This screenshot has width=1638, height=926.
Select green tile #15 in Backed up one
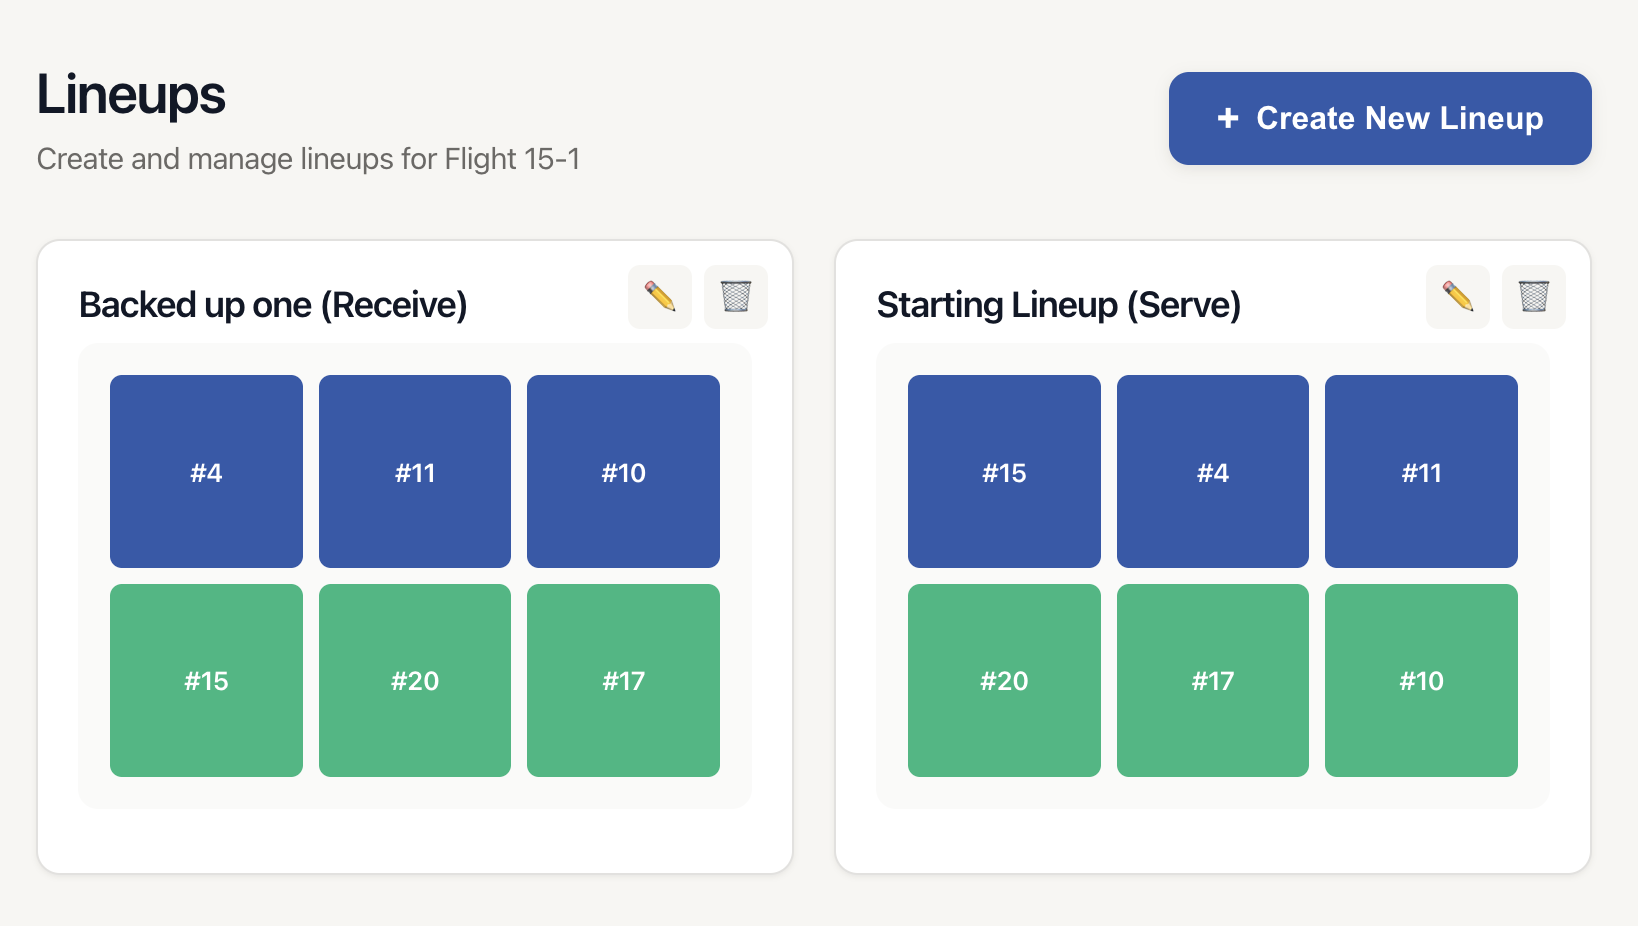206,680
